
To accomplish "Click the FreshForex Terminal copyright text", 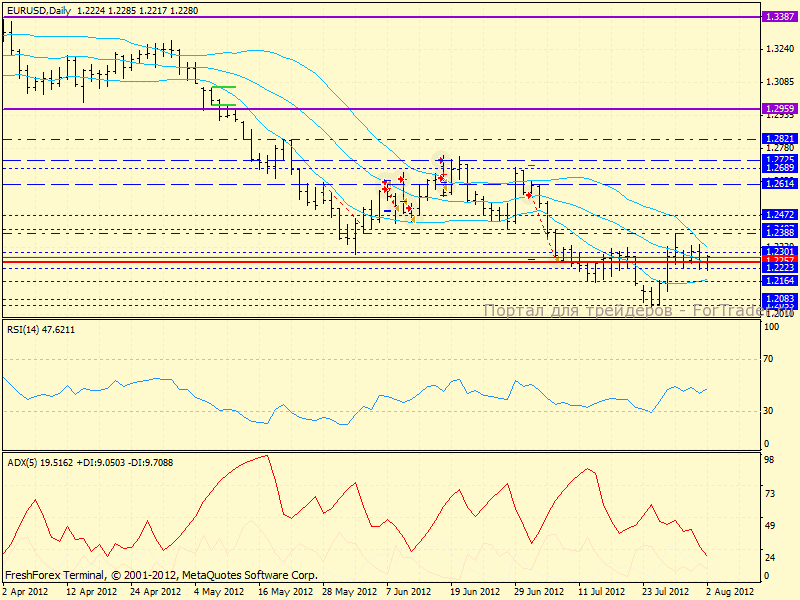I will [x=161, y=576].
